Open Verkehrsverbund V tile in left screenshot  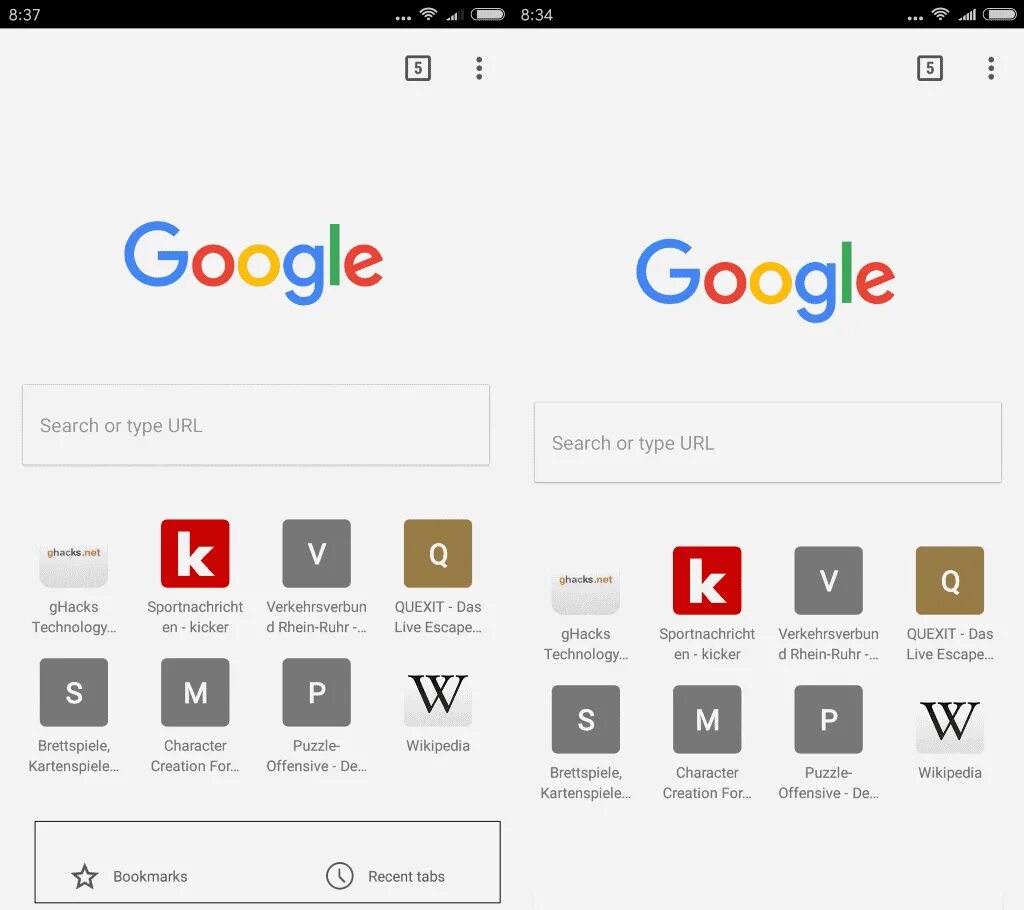[317, 553]
